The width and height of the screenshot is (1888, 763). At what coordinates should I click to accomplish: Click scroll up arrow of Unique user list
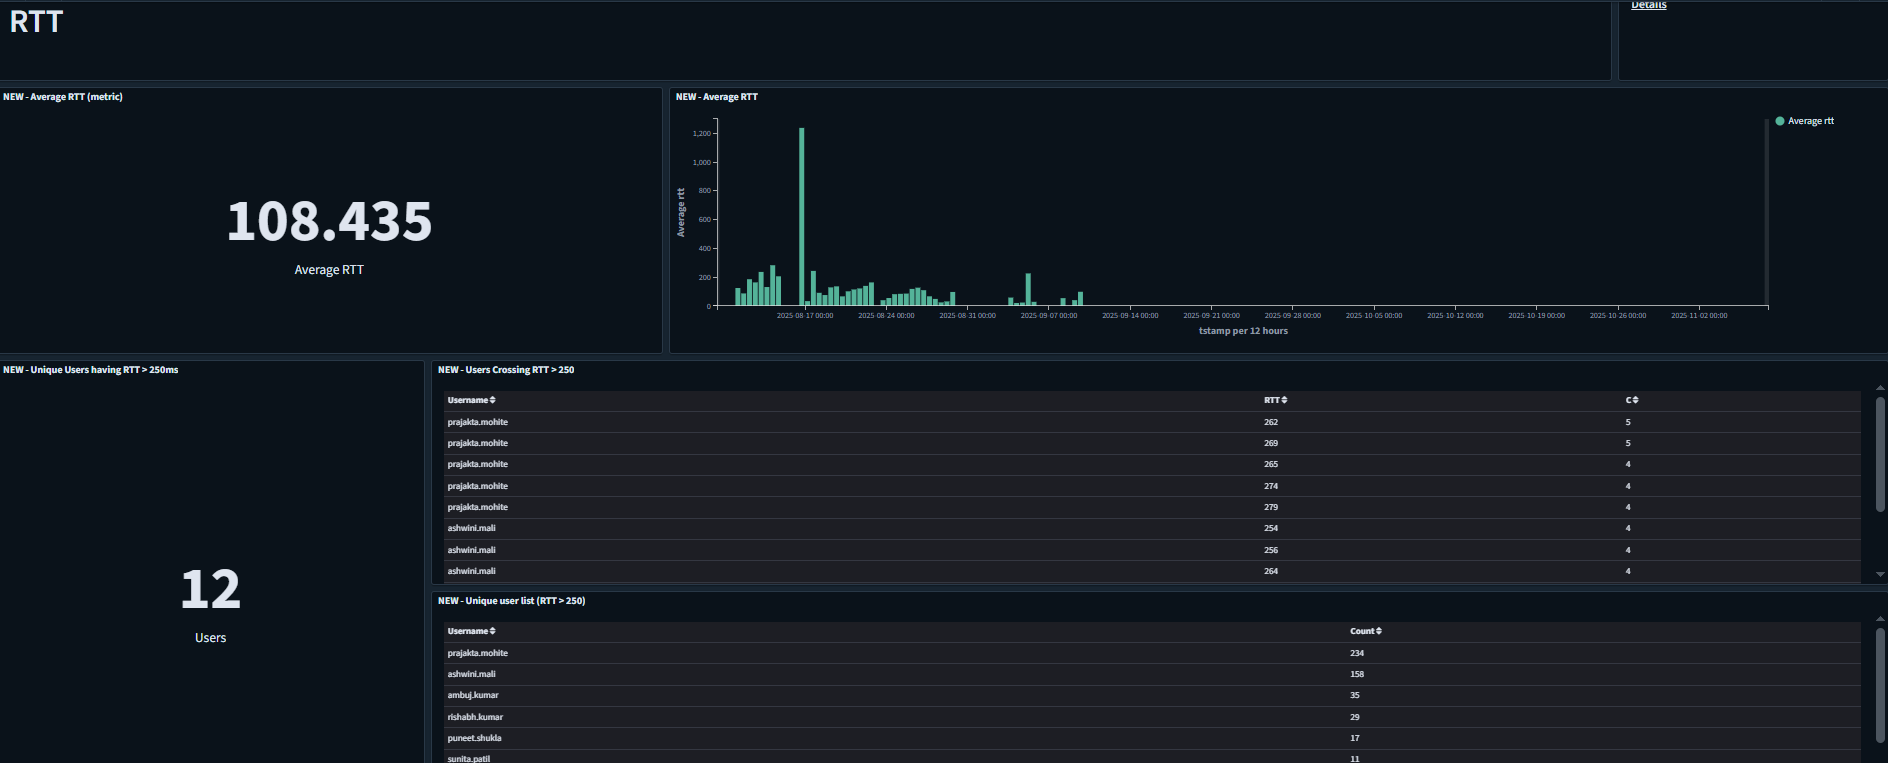pyautogui.click(x=1880, y=618)
